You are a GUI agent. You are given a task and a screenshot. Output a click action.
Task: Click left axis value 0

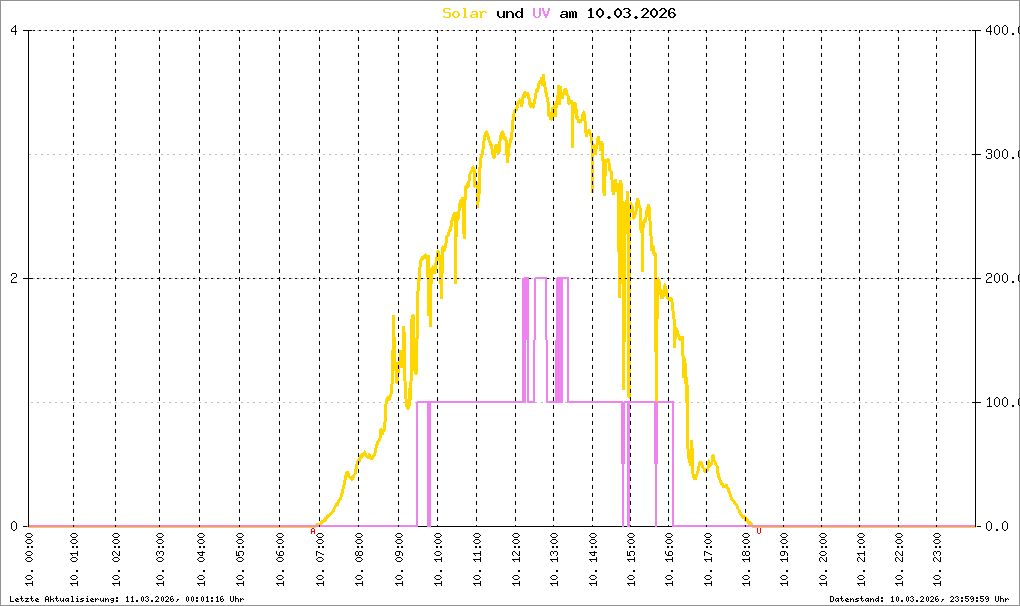point(14,526)
